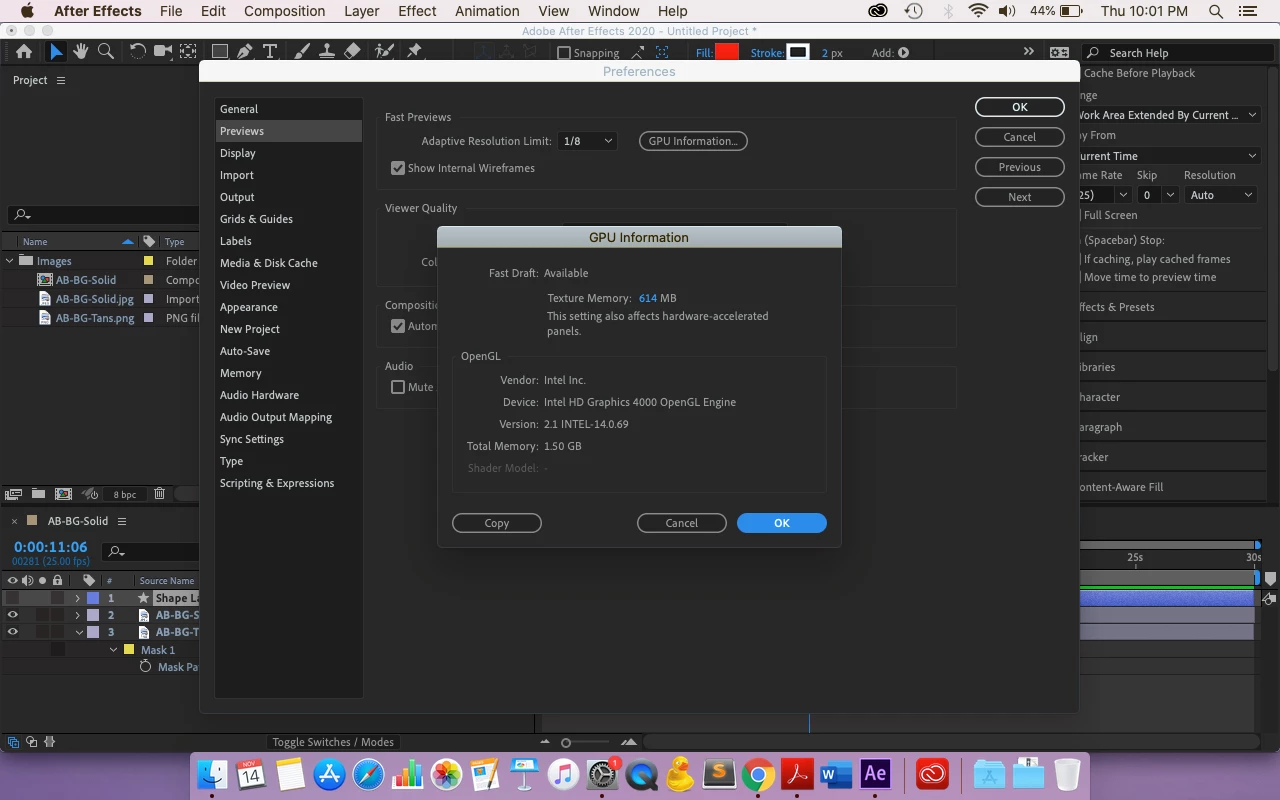Select the Unified Camera tool
1280x800 pixels.
pyautogui.click(x=162, y=52)
